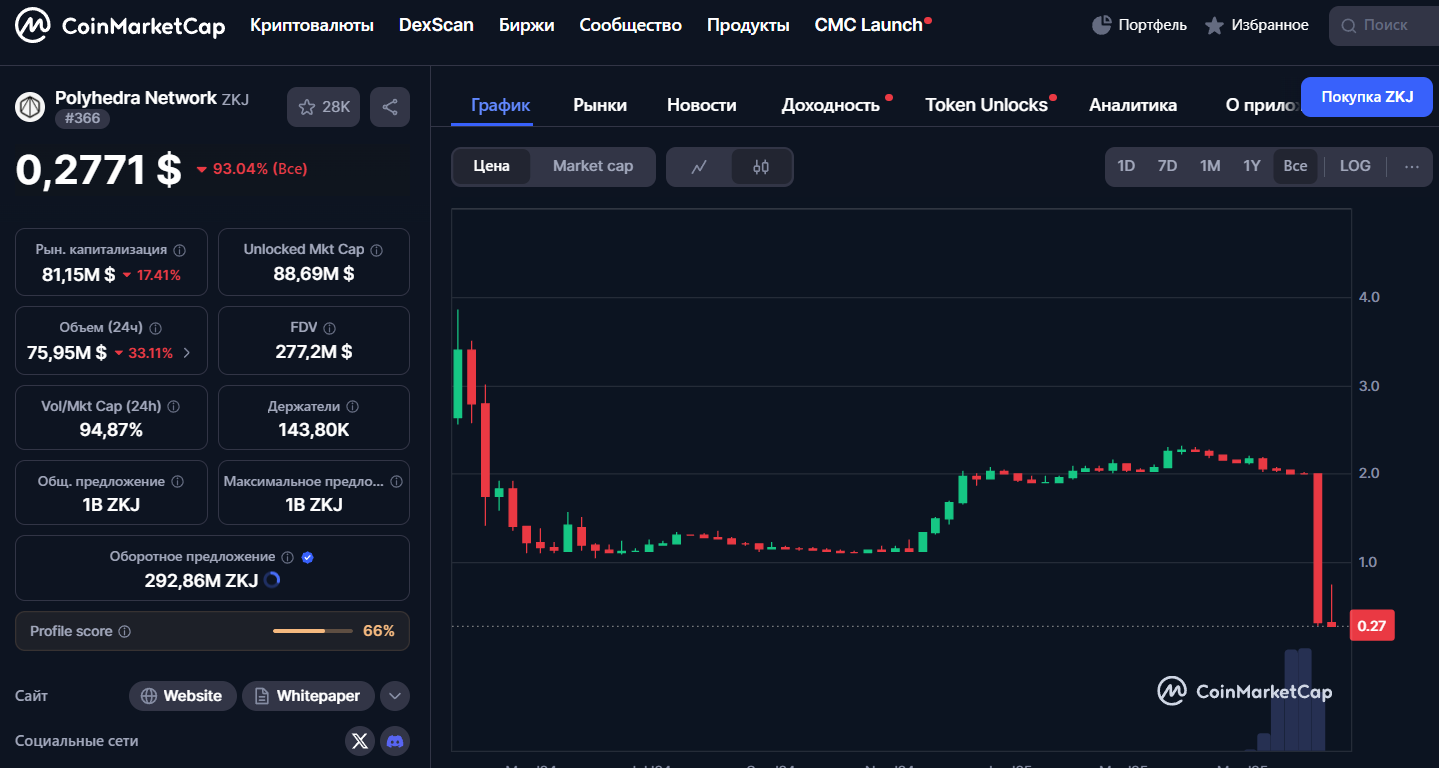Click the 277,2M $ FDV value
1439x768 pixels.
coord(314,352)
